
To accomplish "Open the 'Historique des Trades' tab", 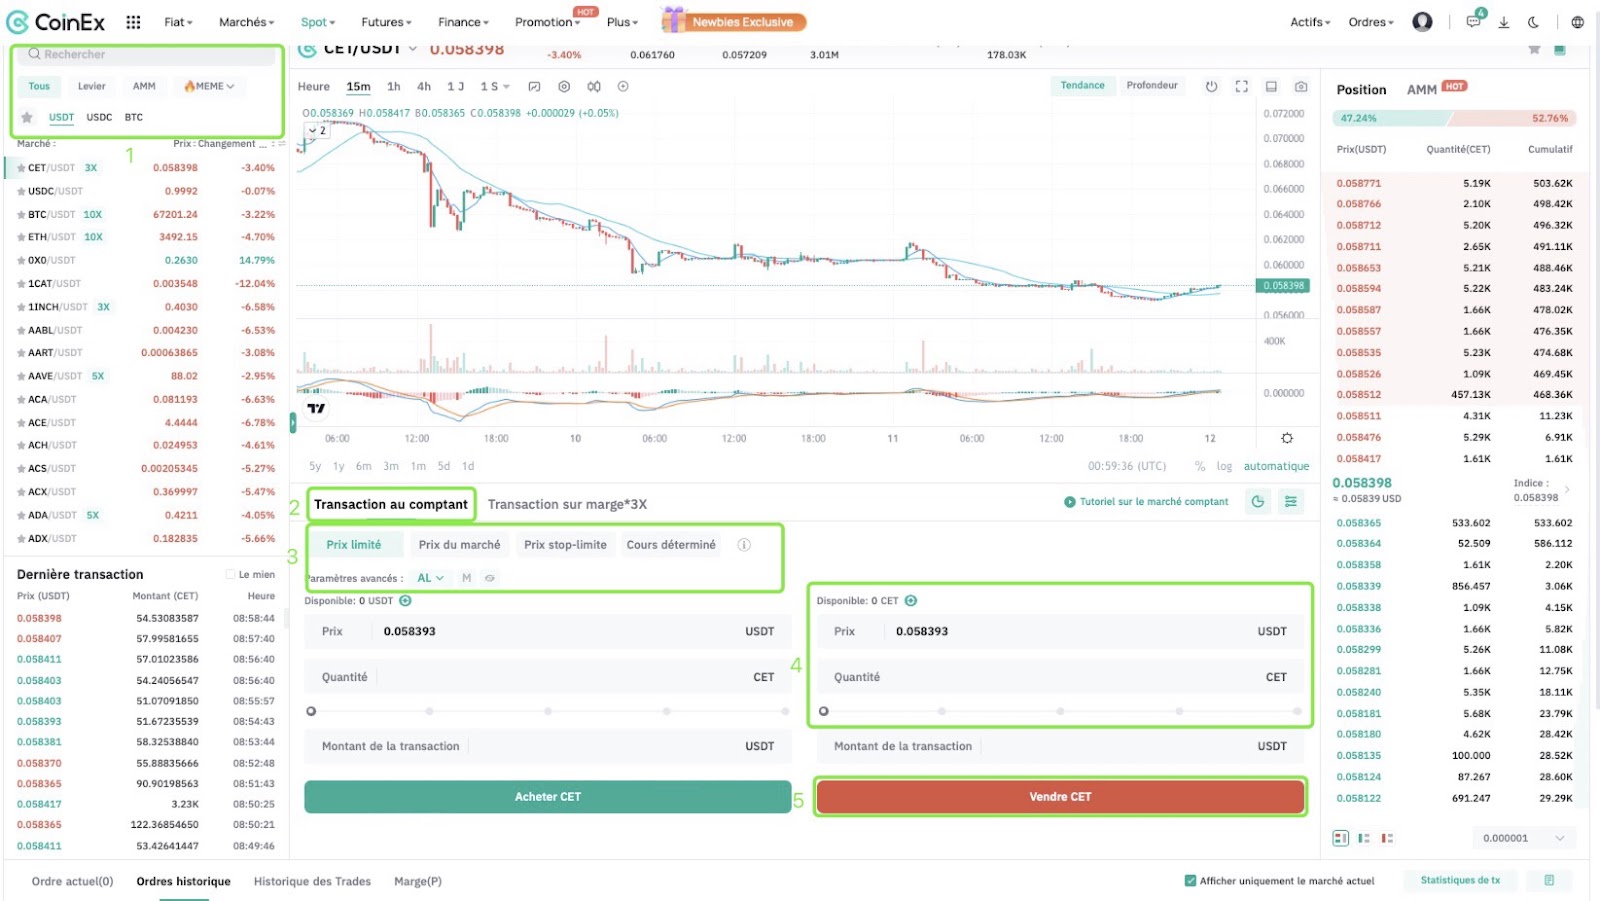I will pos(312,882).
